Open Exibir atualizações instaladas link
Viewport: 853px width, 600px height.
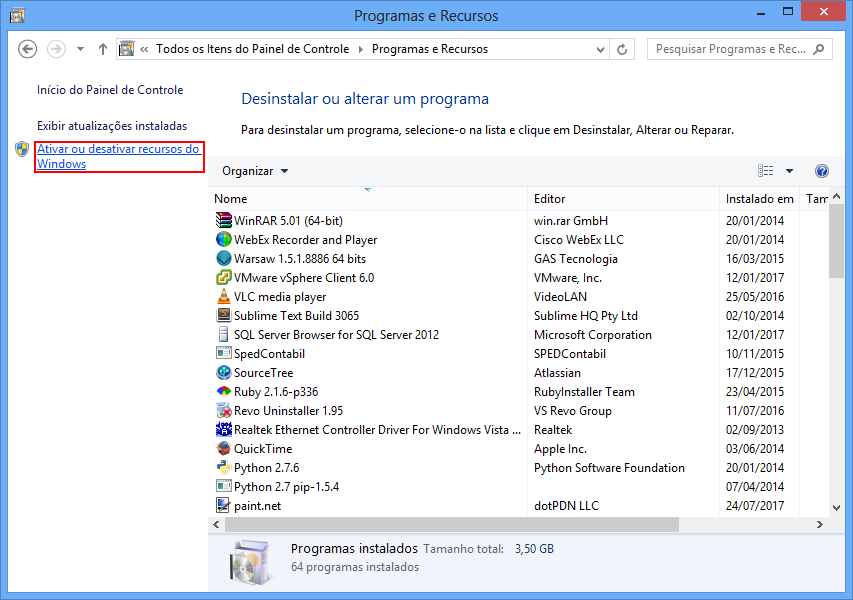pos(112,126)
